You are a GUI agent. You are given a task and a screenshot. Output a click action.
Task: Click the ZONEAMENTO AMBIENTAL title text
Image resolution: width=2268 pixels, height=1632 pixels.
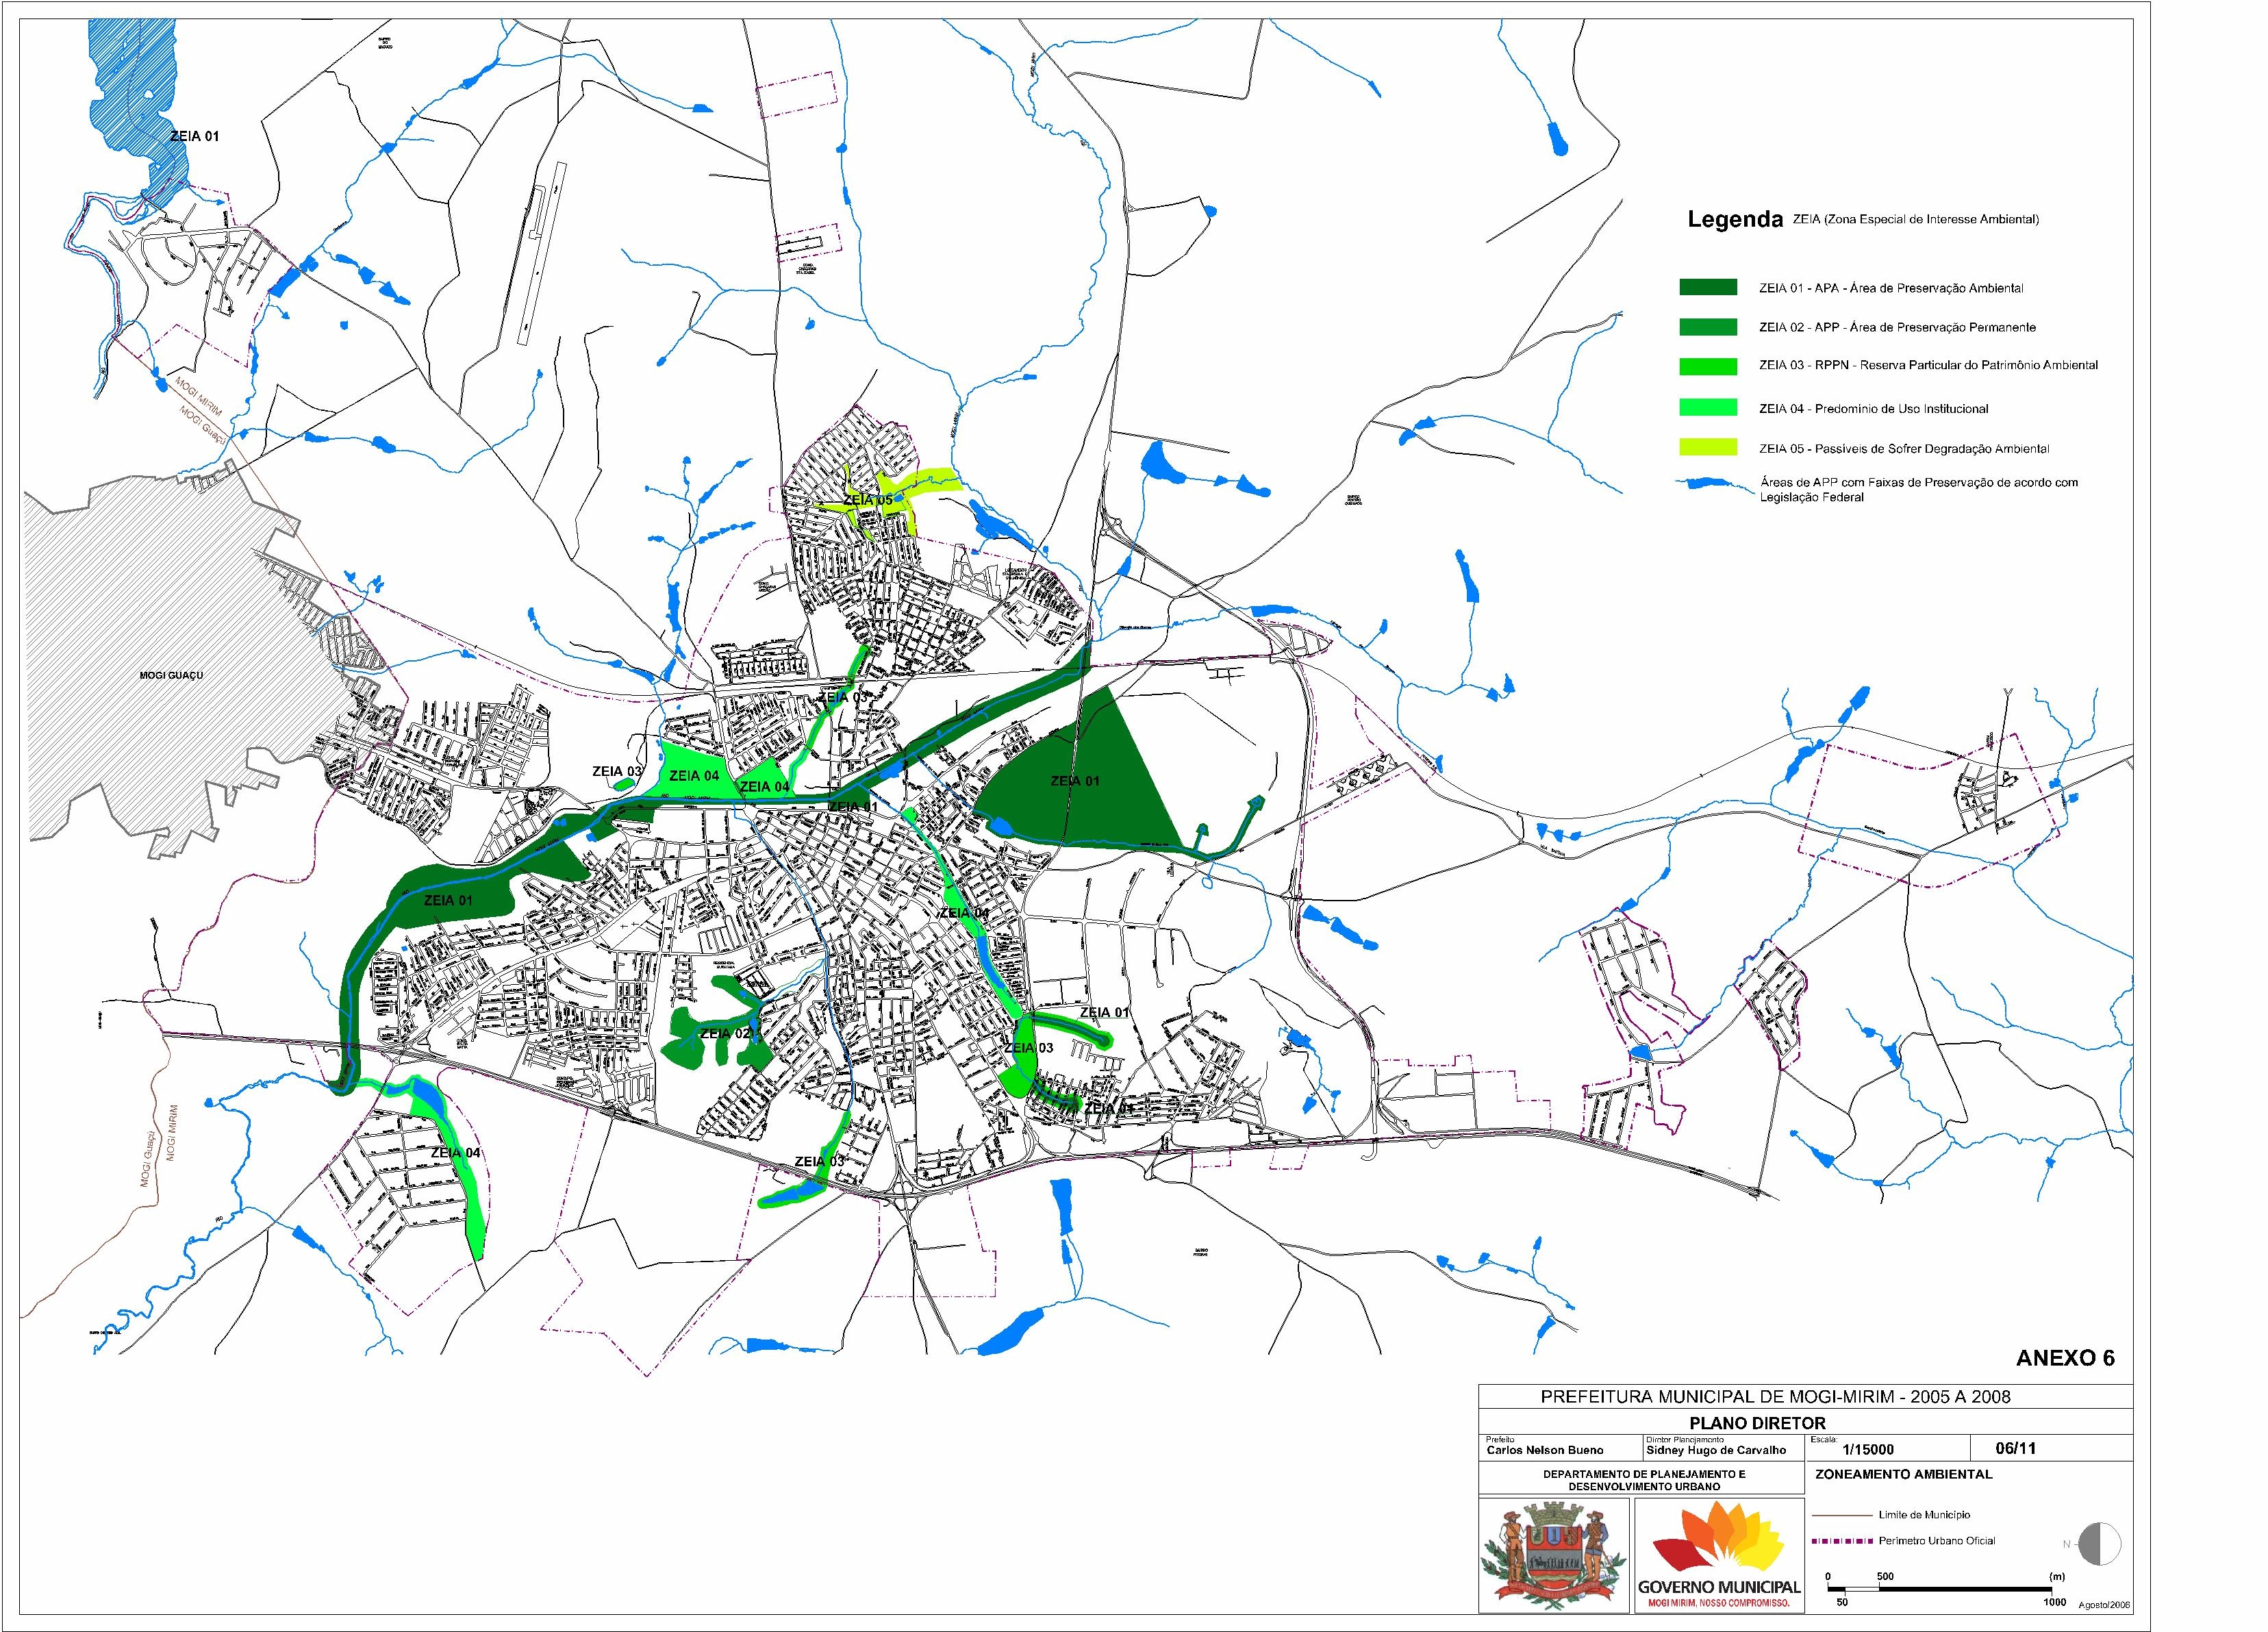pyautogui.click(x=1903, y=1474)
